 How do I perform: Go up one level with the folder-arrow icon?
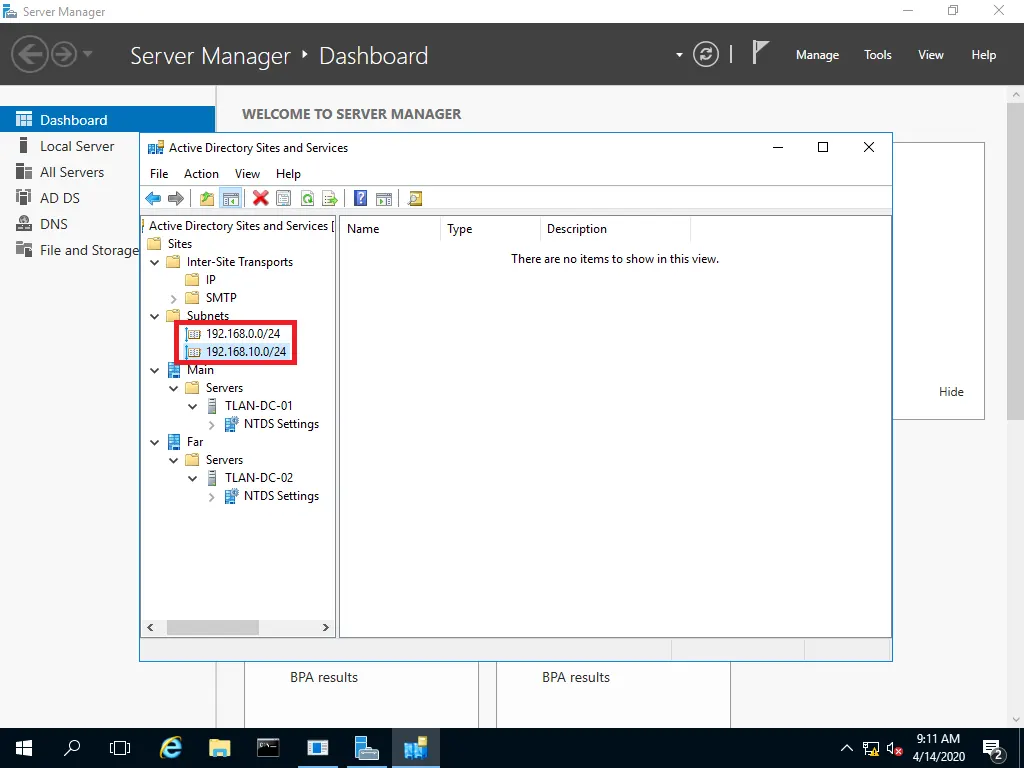207,199
